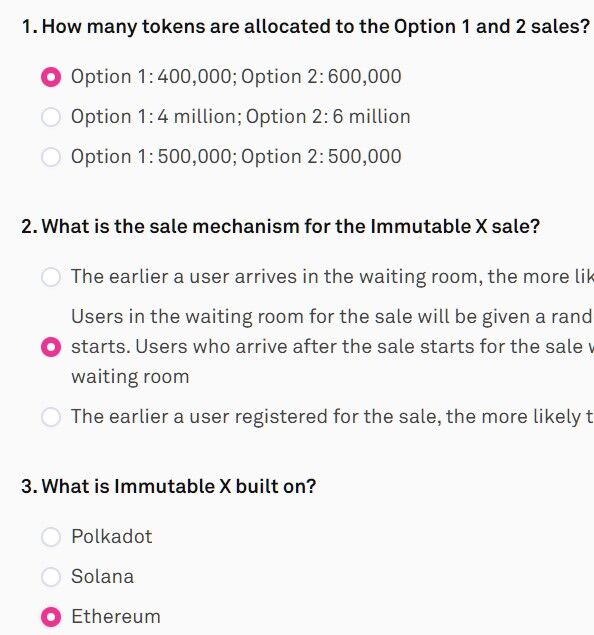
Task: Click the 'Ethereum' answer label
Action: (x=116, y=616)
